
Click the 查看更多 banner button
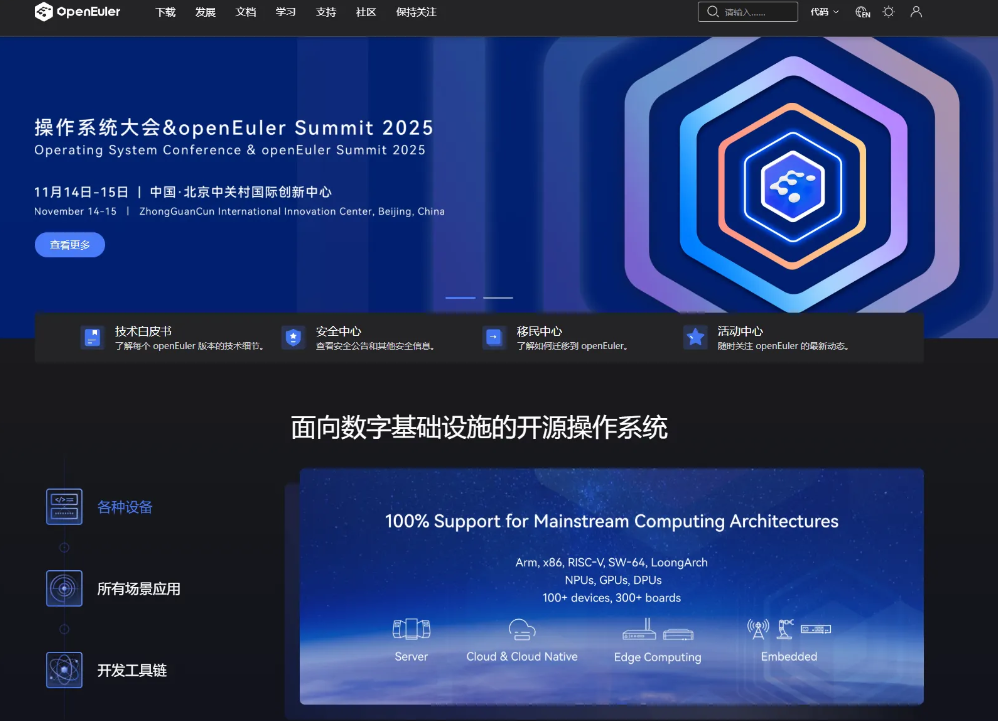[x=70, y=245]
